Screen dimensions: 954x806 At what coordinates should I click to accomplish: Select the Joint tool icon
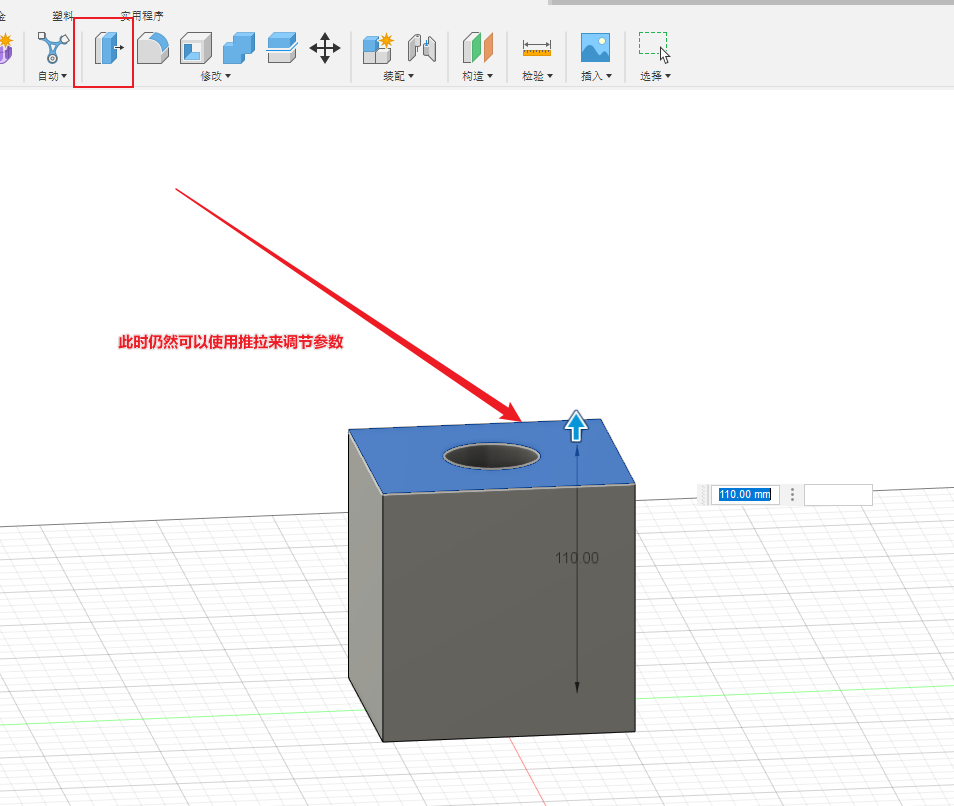(x=422, y=49)
